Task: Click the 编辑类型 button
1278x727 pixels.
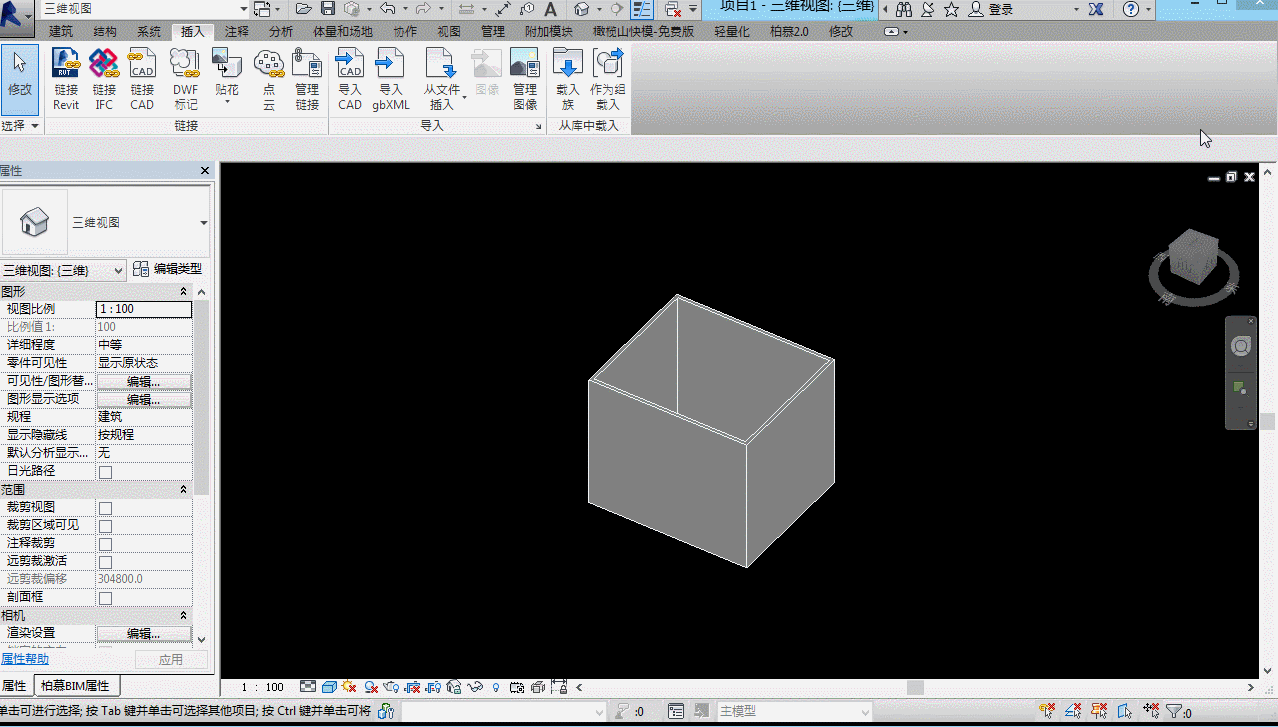Action: coord(168,269)
